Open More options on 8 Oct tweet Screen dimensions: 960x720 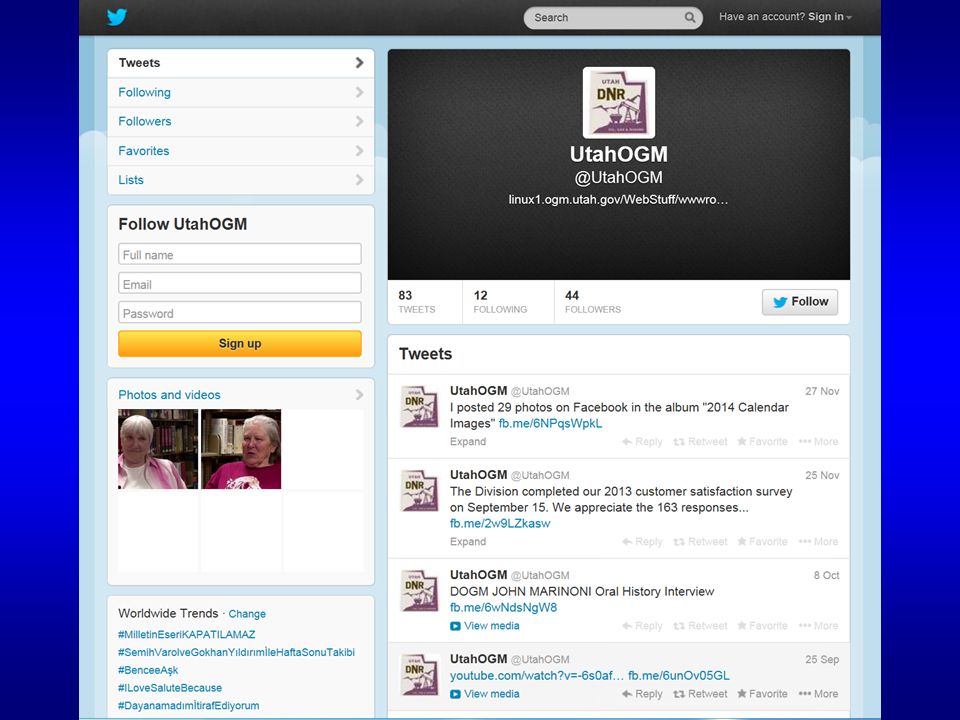[818, 626]
